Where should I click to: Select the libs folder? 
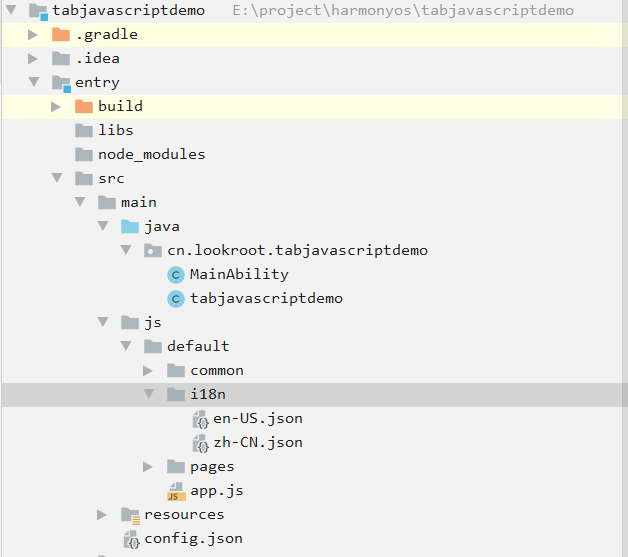pos(115,130)
